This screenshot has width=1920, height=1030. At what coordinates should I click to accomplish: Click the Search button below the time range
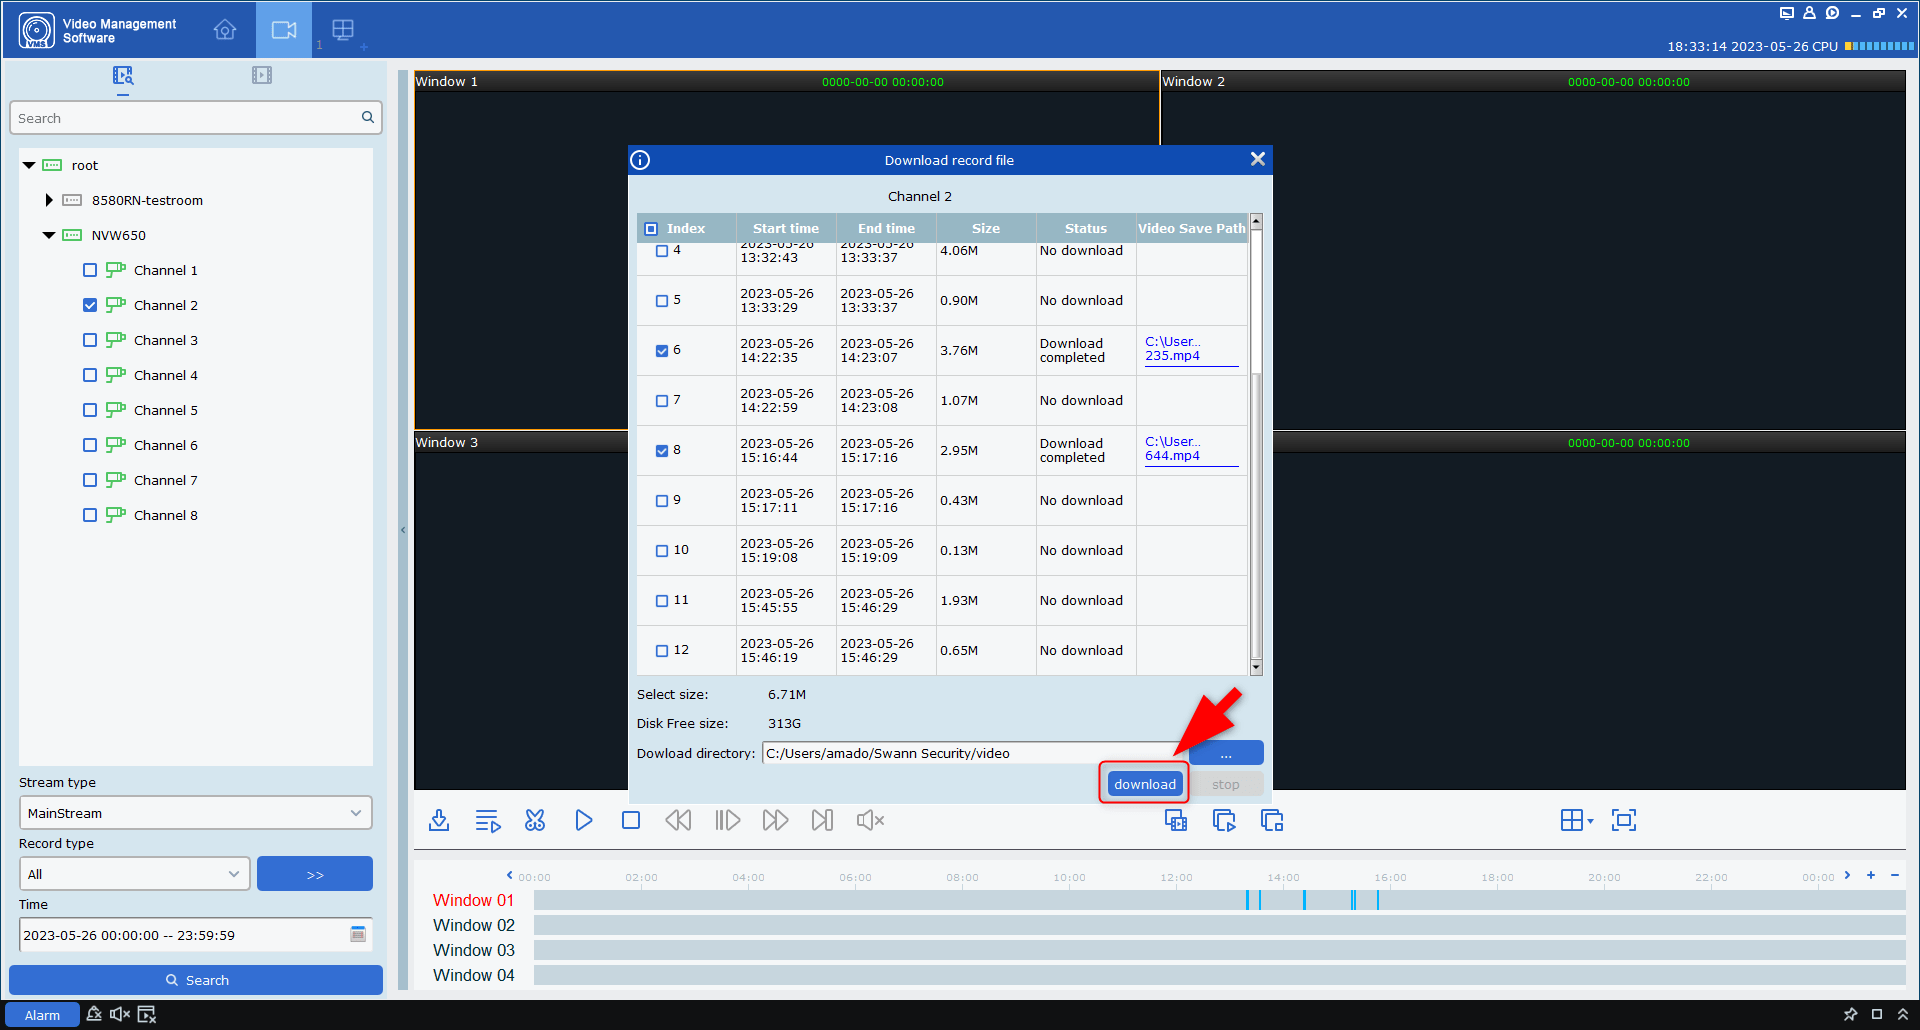click(196, 980)
